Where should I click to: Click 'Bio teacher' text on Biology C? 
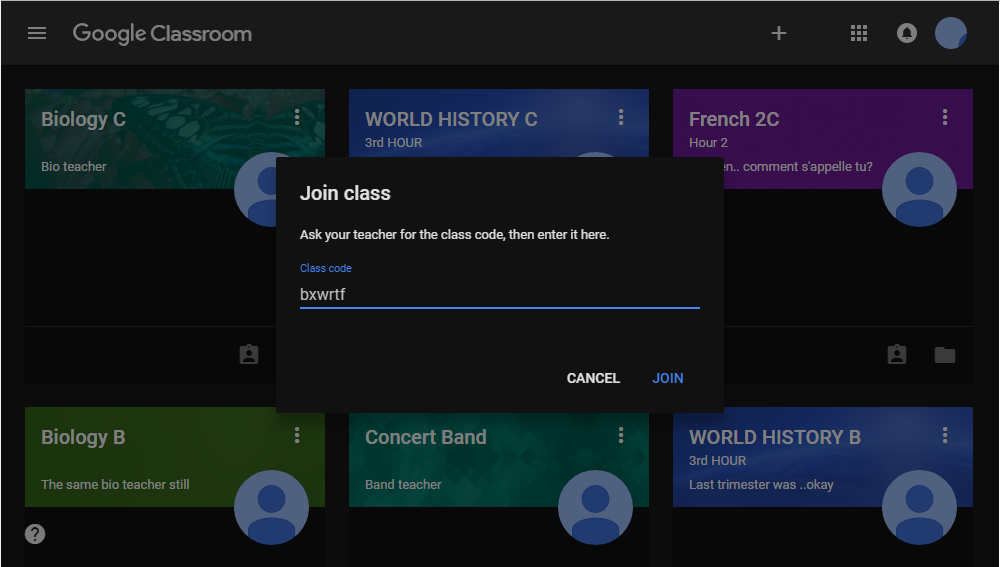(x=73, y=166)
